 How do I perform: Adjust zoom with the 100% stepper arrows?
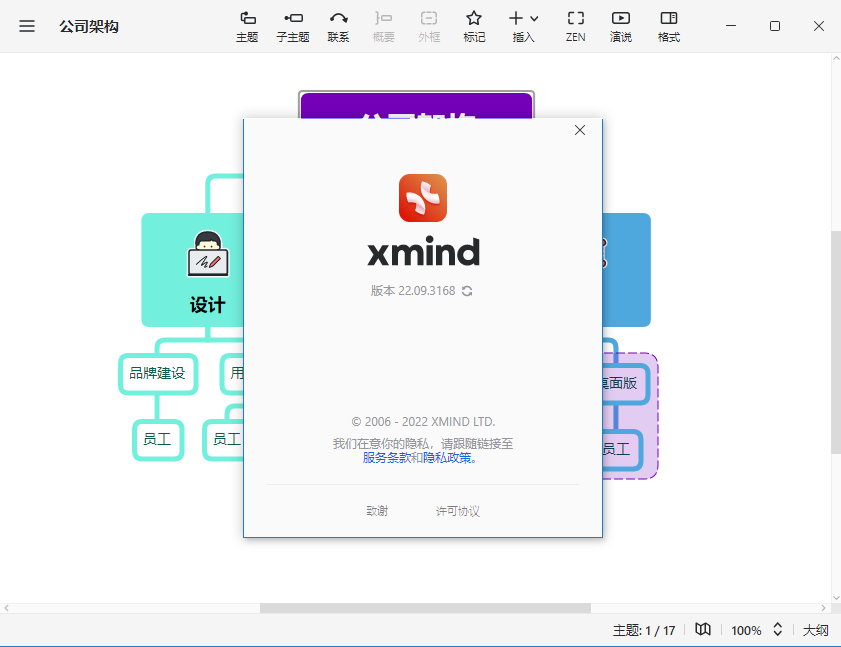778,629
